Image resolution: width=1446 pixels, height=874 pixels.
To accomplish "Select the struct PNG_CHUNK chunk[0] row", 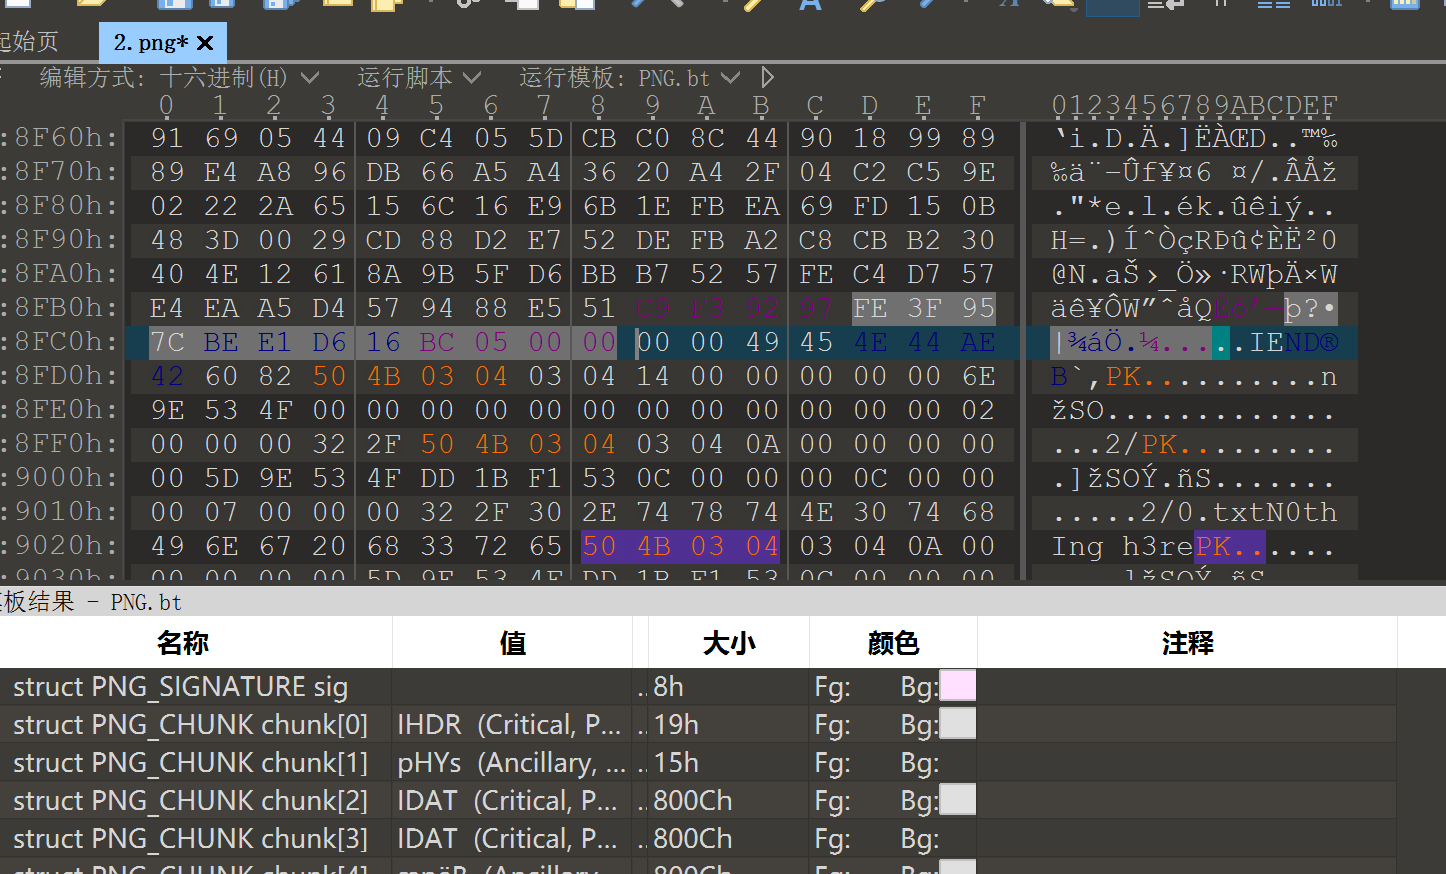I will (x=698, y=725).
